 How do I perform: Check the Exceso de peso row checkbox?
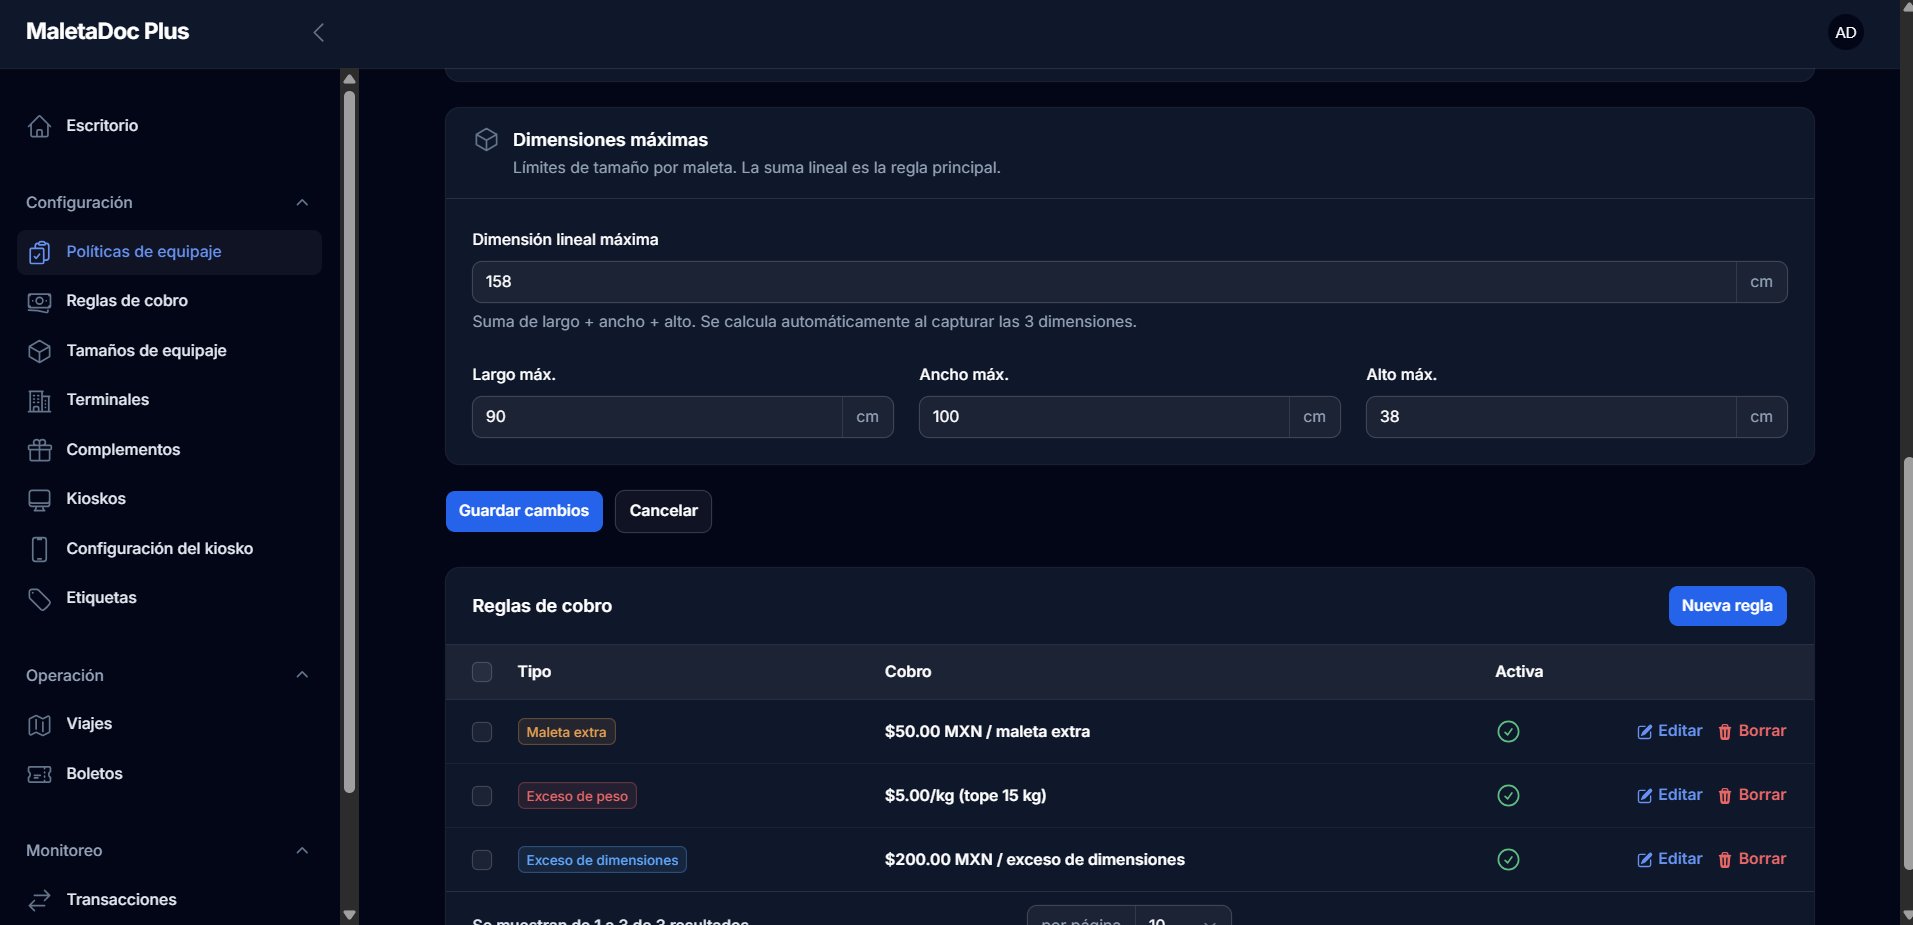point(482,796)
